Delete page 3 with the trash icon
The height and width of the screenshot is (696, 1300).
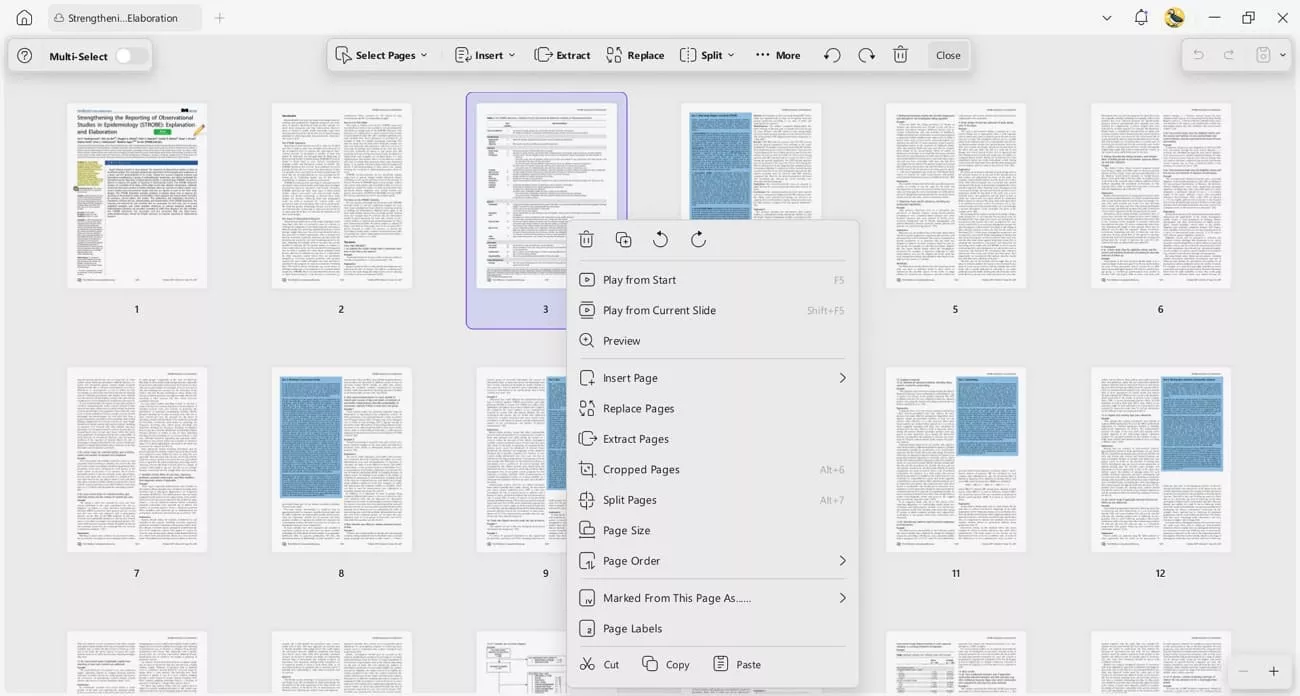(586, 239)
